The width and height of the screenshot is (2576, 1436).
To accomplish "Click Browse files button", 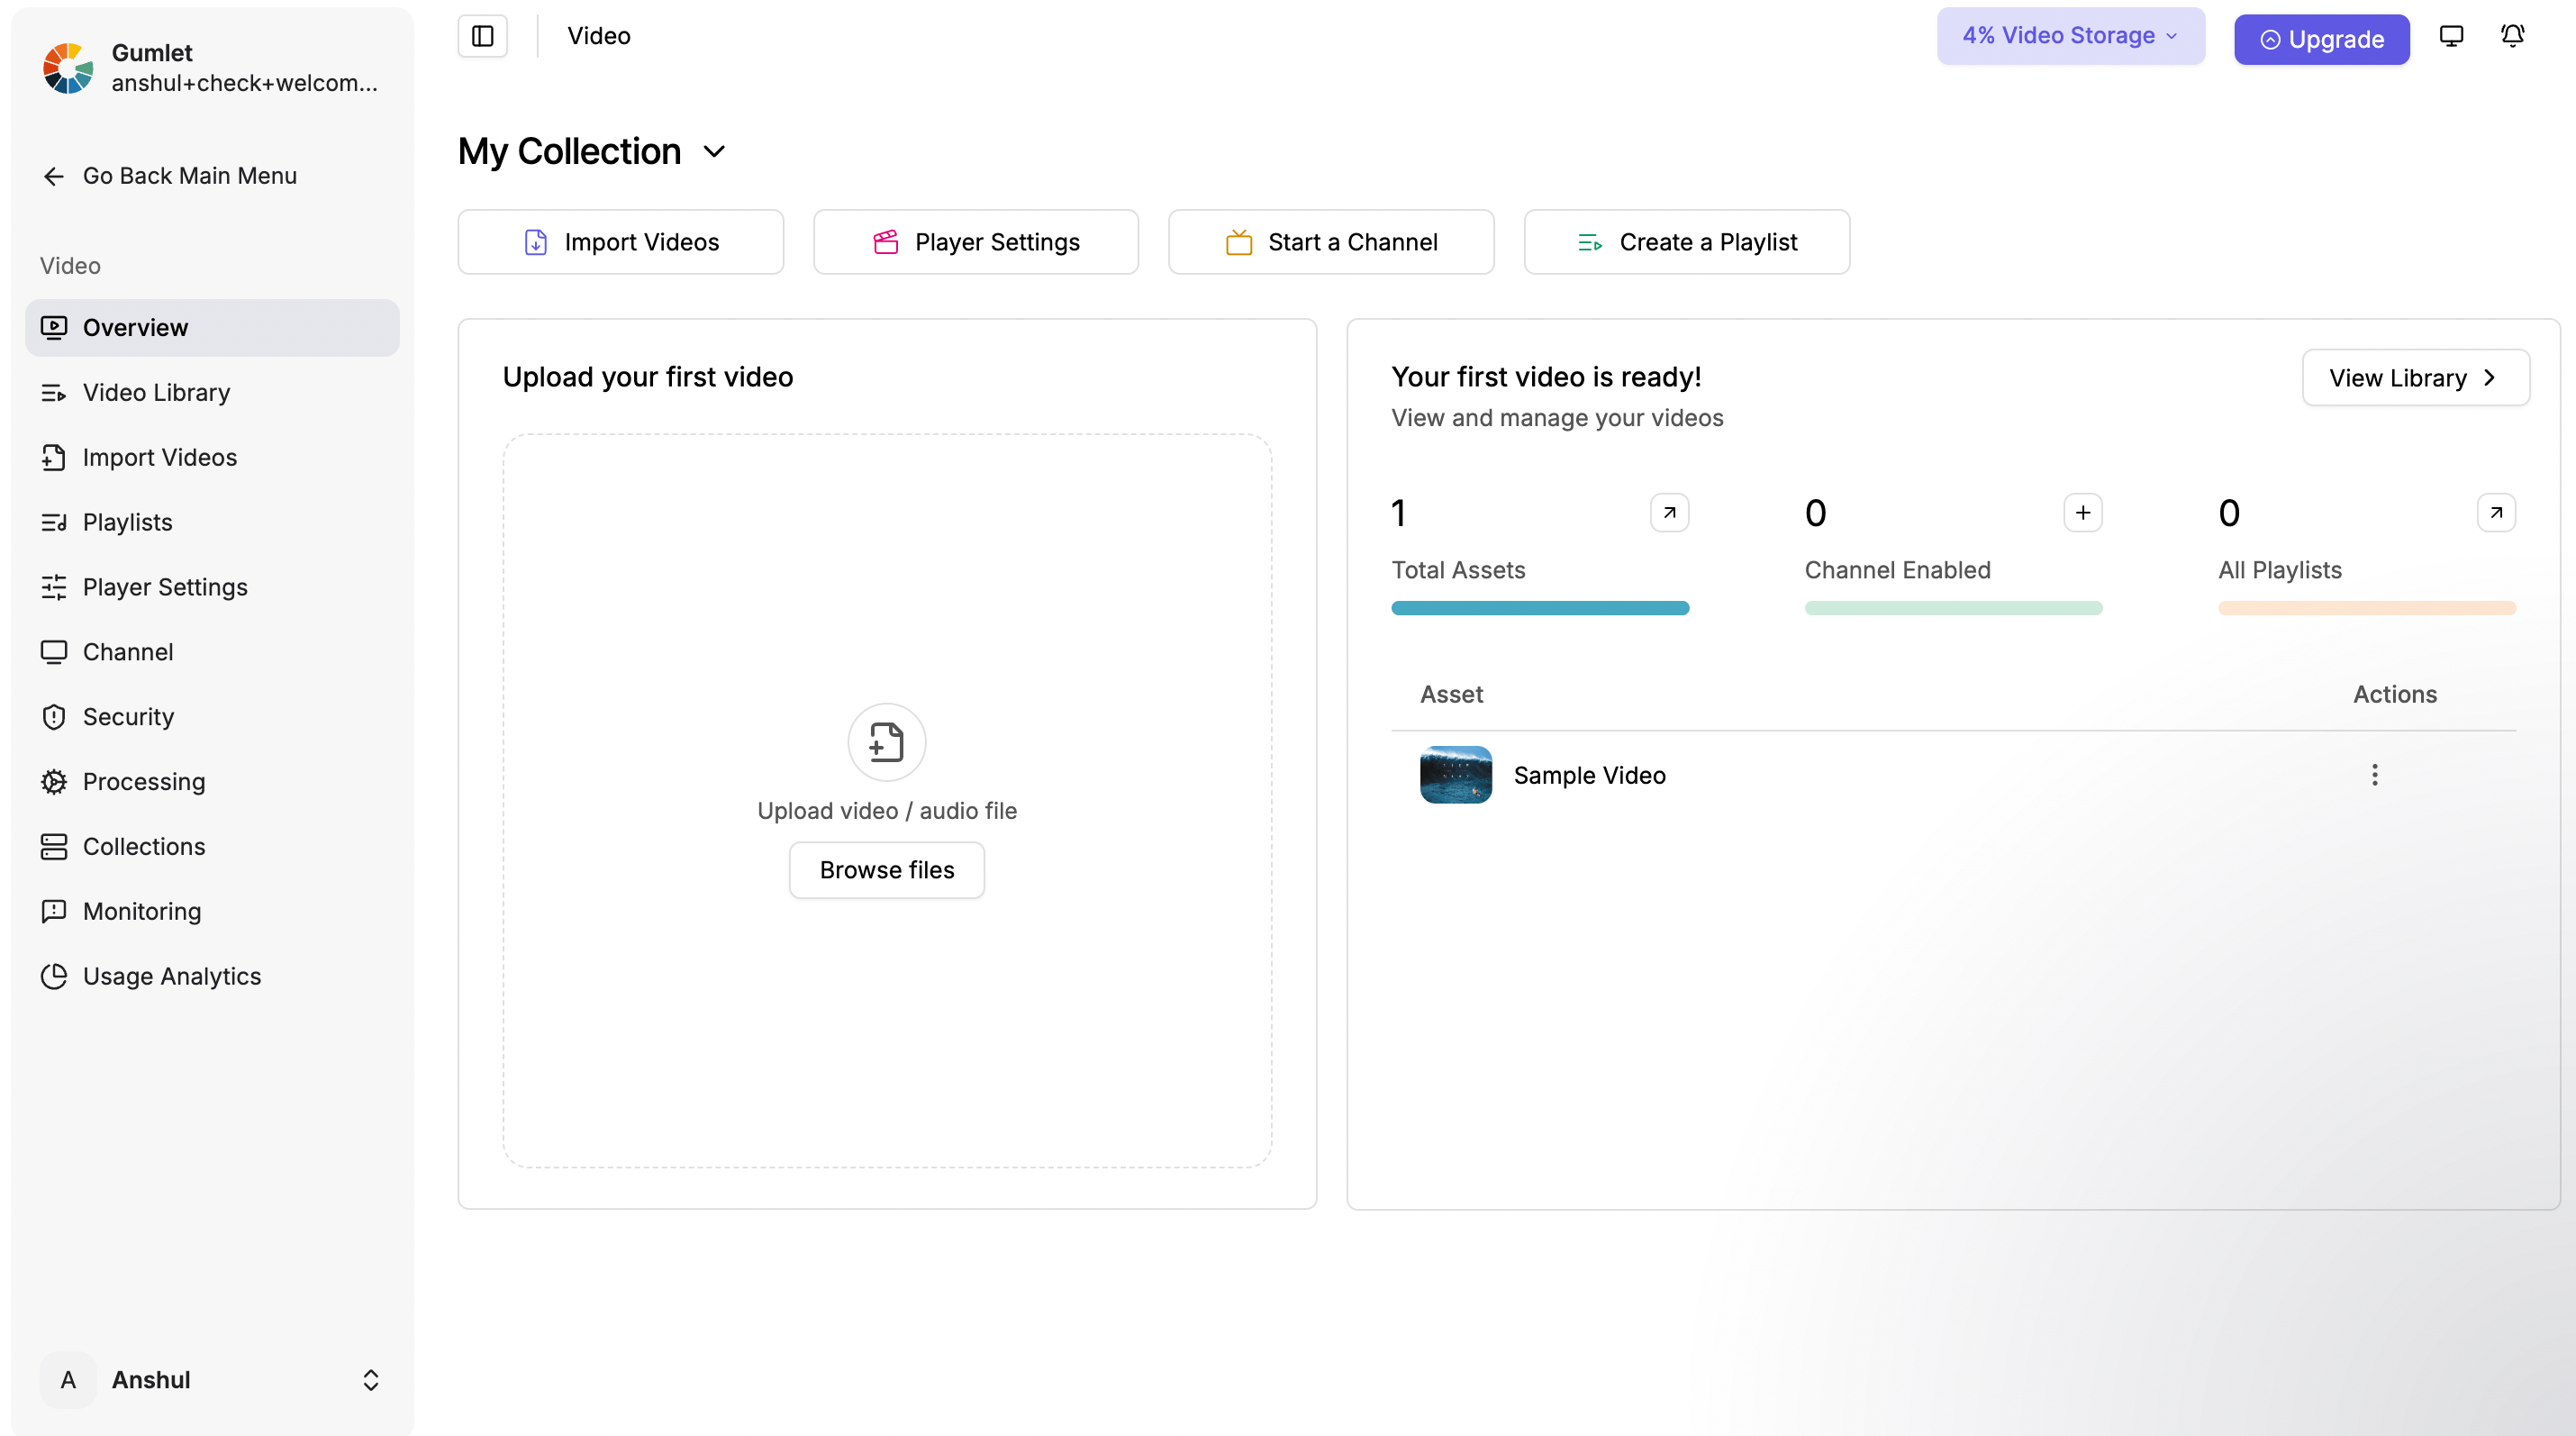I will click(886, 870).
